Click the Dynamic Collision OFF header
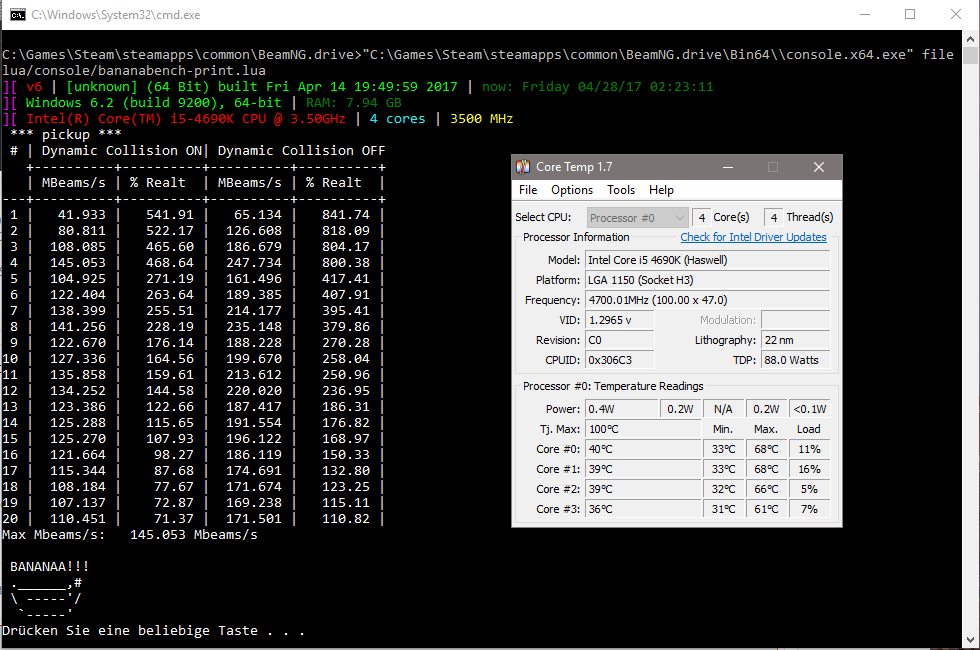 pos(301,151)
